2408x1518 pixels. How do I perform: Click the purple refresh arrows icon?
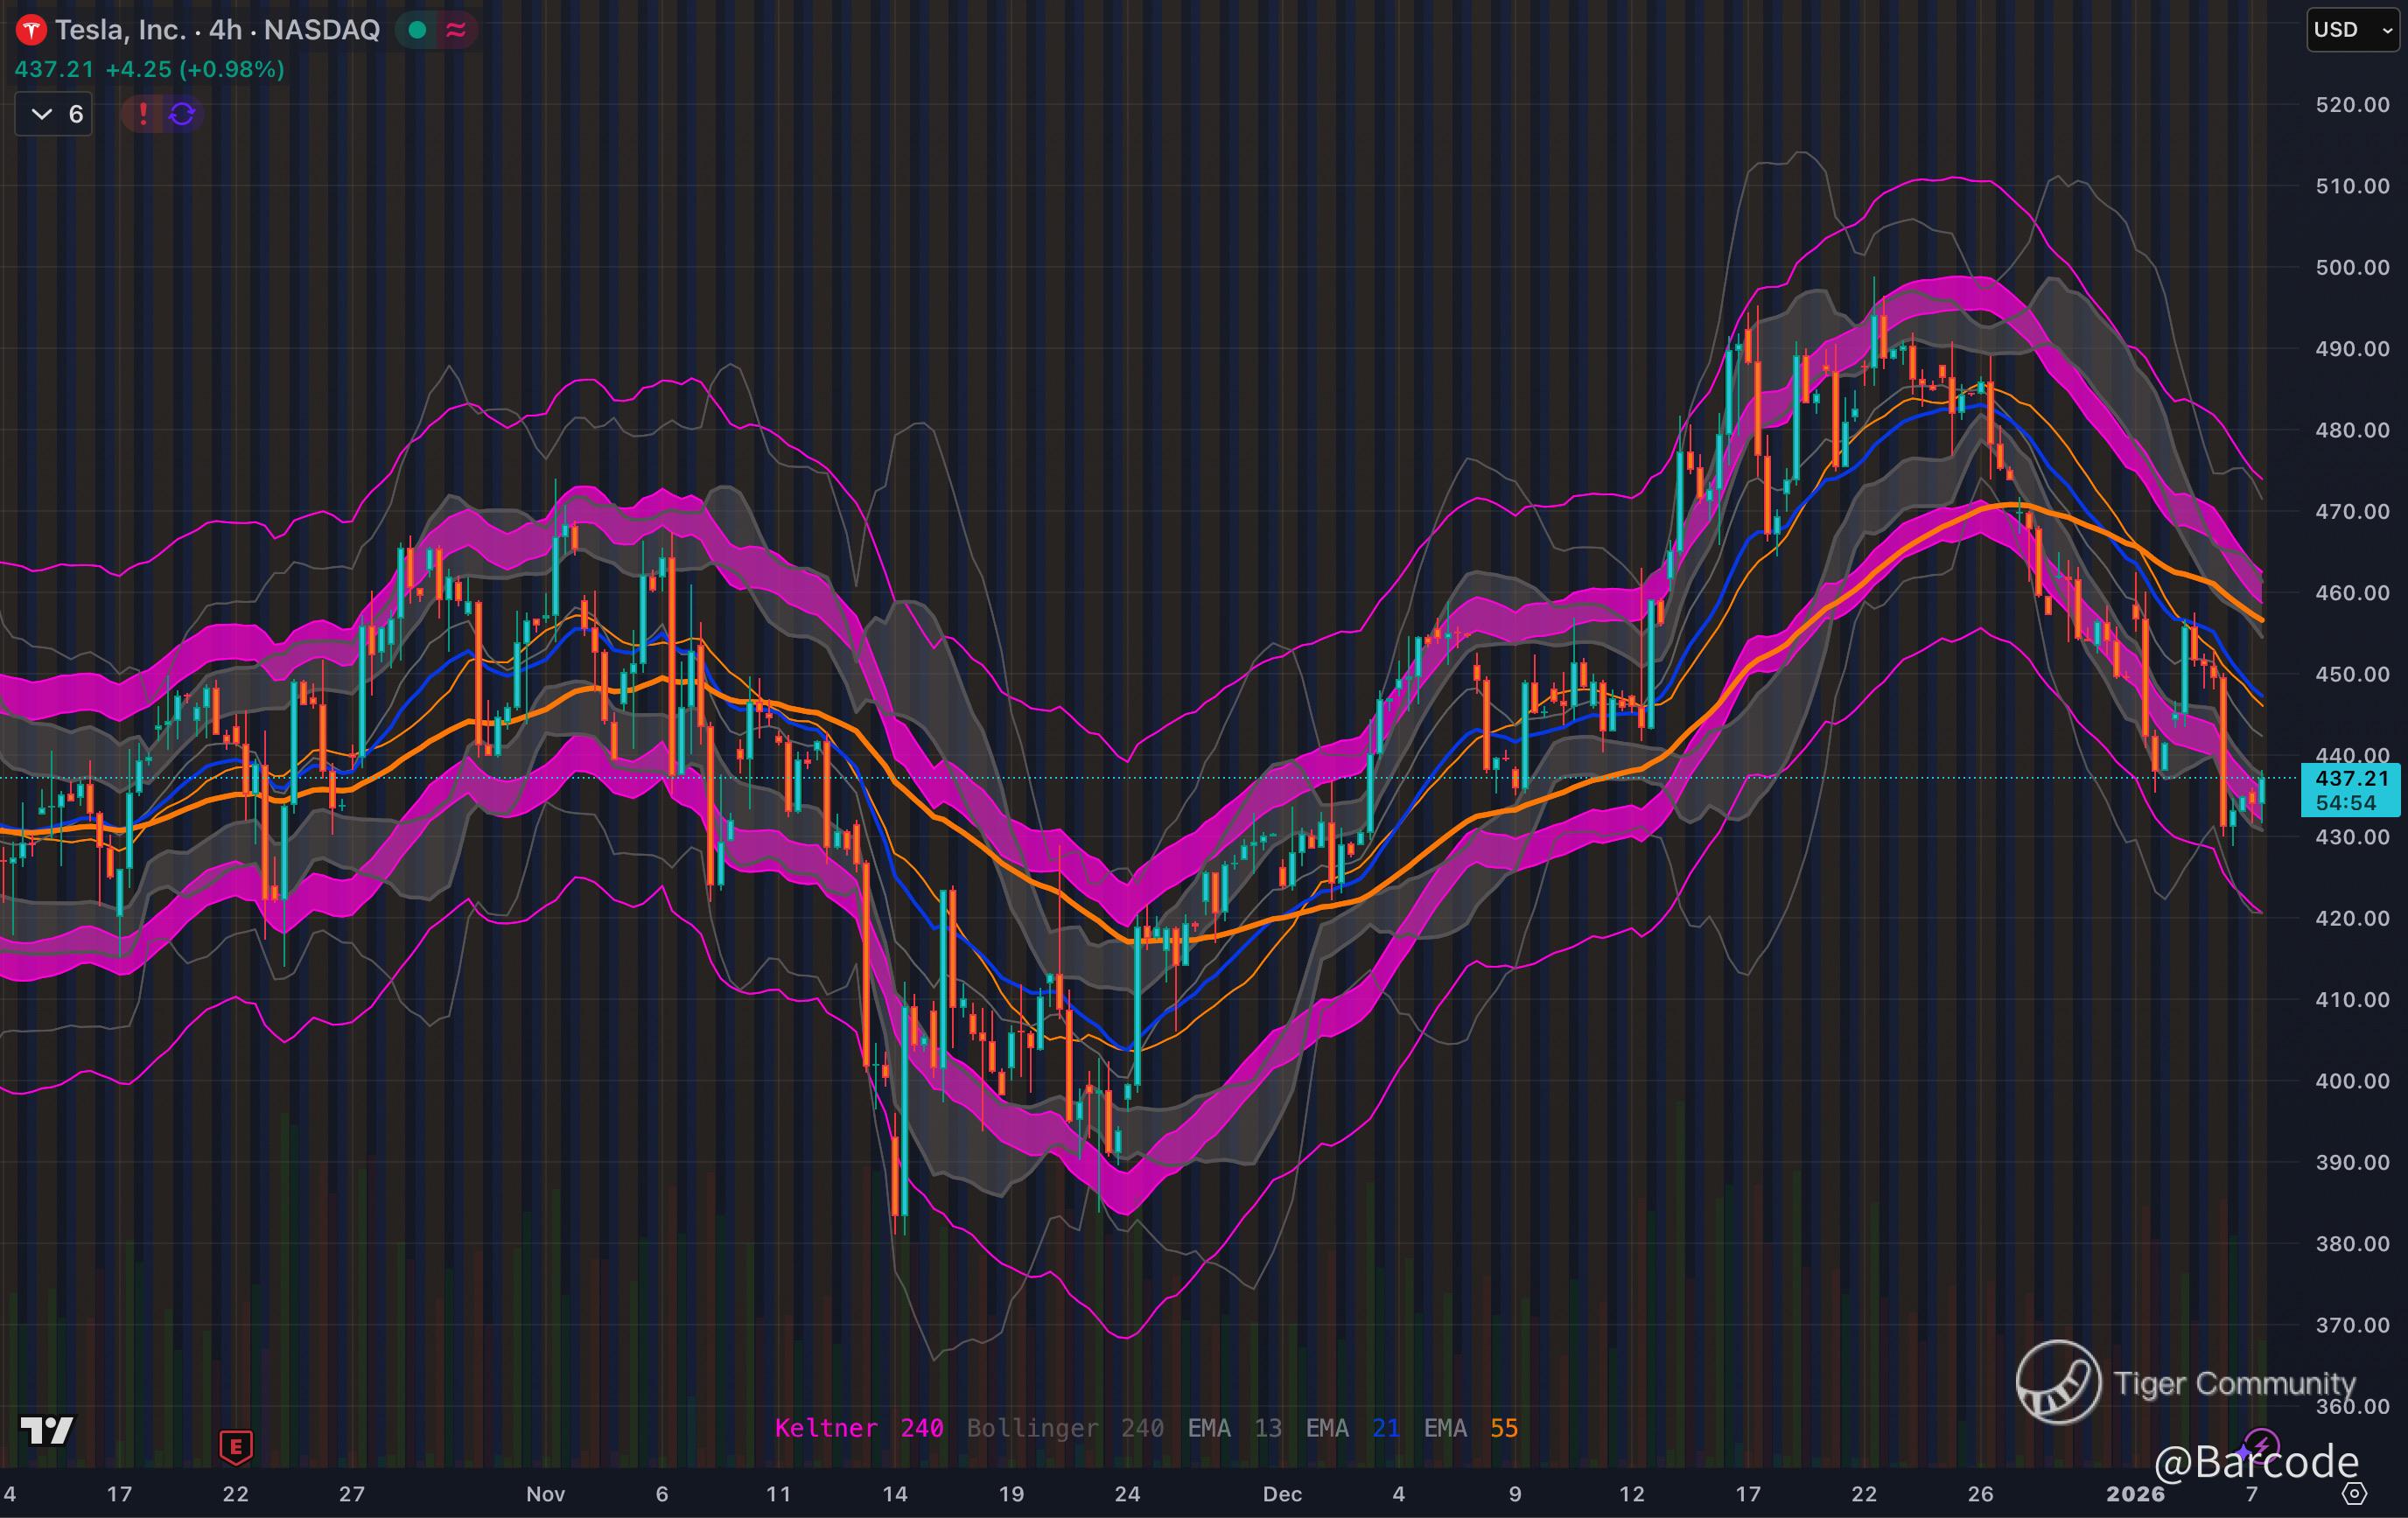point(182,114)
